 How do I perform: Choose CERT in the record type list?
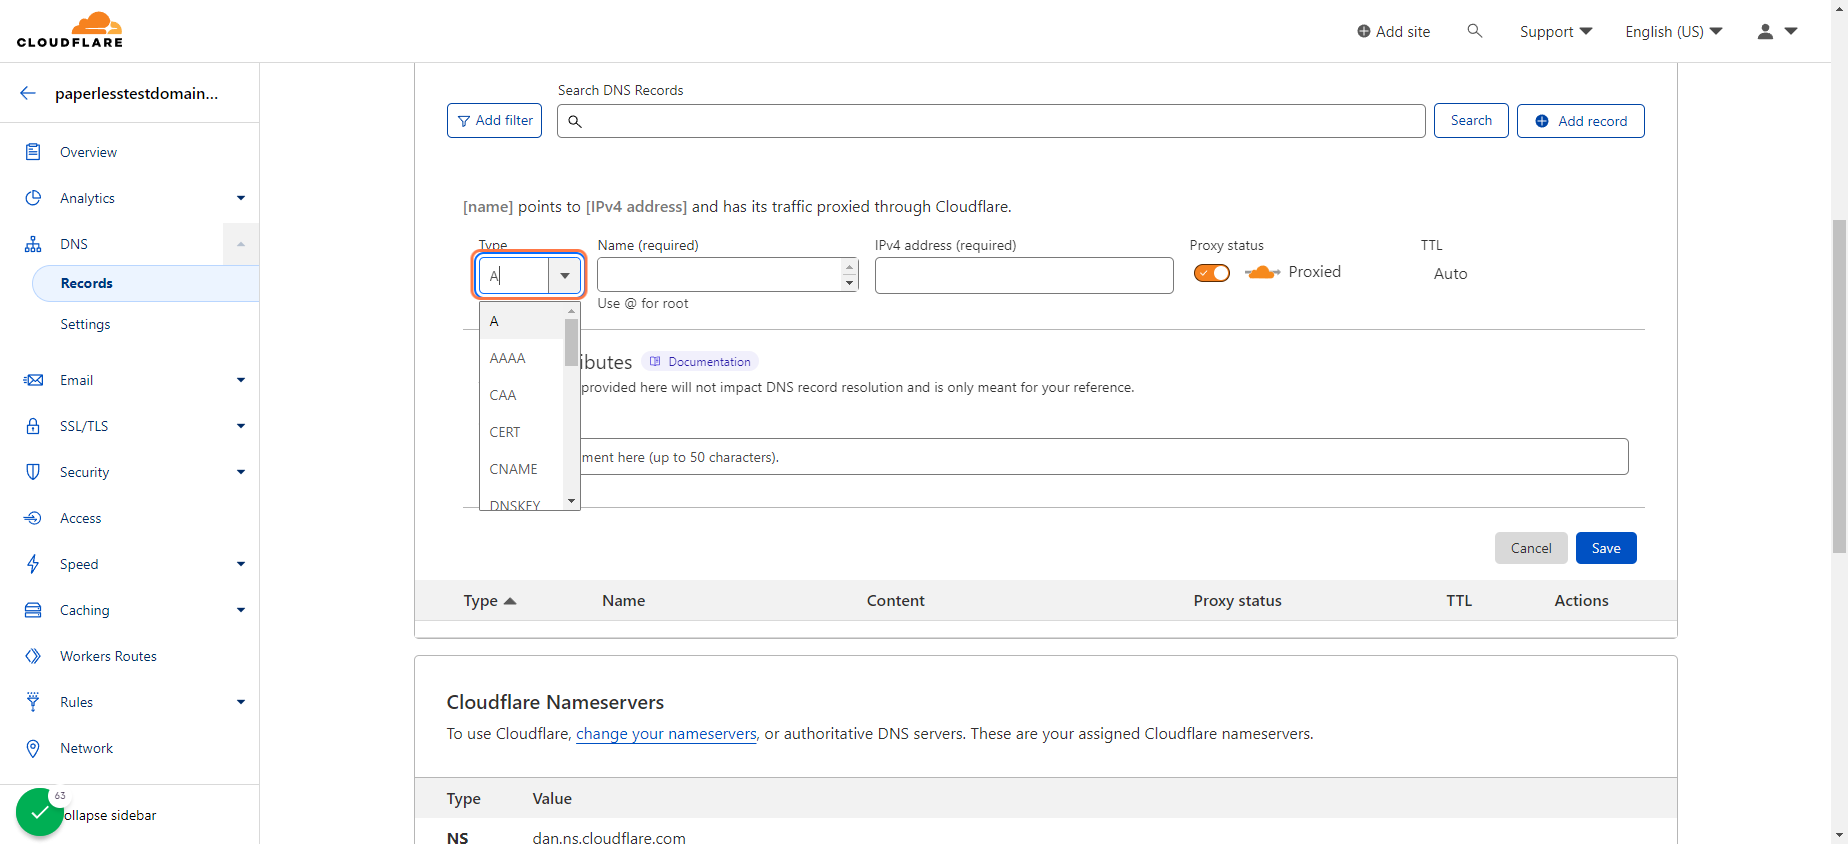click(x=521, y=432)
